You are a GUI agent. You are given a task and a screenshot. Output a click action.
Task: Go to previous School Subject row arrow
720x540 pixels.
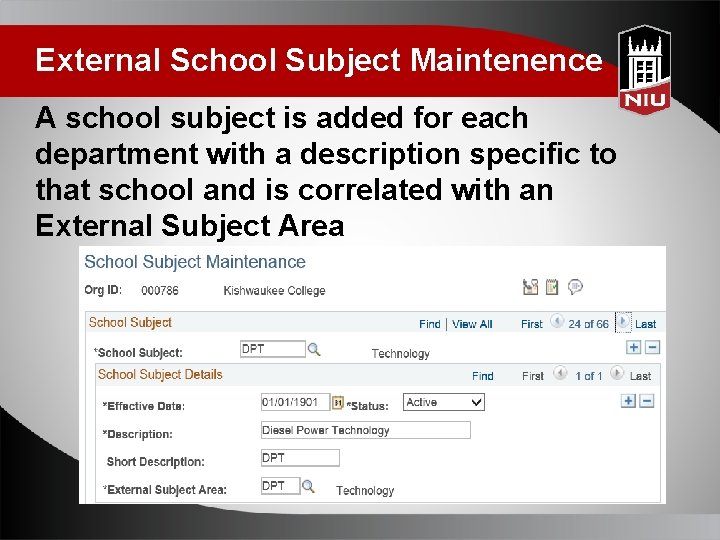click(x=557, y=321)
